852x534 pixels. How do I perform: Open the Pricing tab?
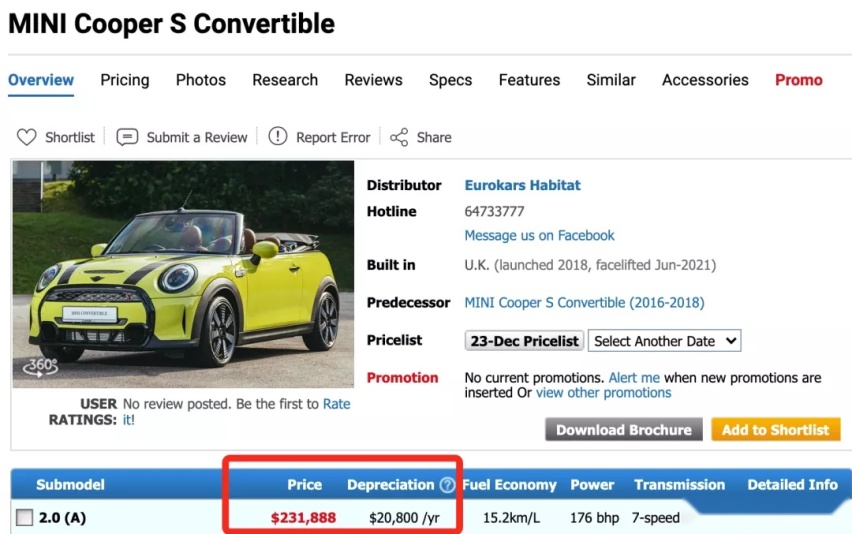(x=124, y=80)
